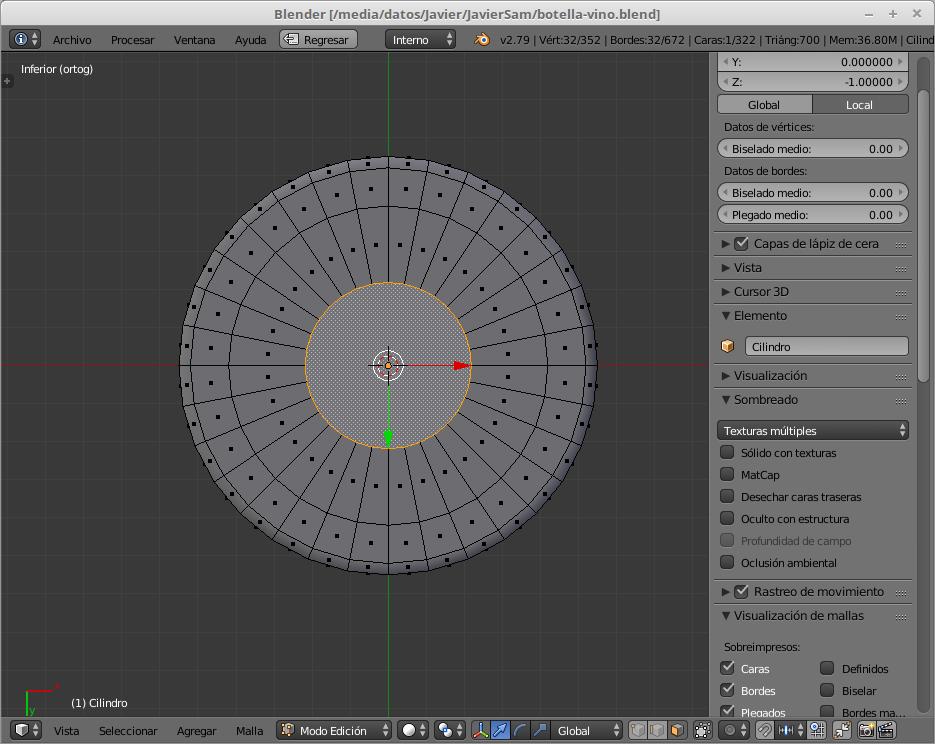Open the Archivo menu
The image size is (935, 744).
[x=72, y=40]
